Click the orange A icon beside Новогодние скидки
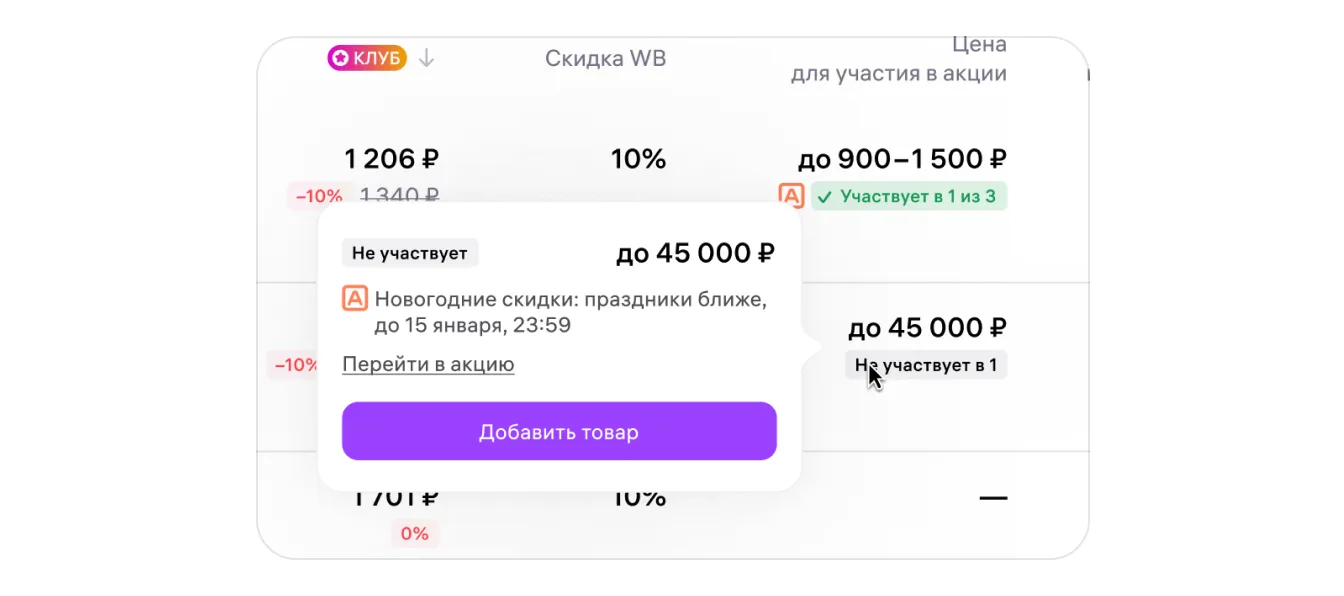Viewport: 1344px width, 596px height. (x=355, y=299)
